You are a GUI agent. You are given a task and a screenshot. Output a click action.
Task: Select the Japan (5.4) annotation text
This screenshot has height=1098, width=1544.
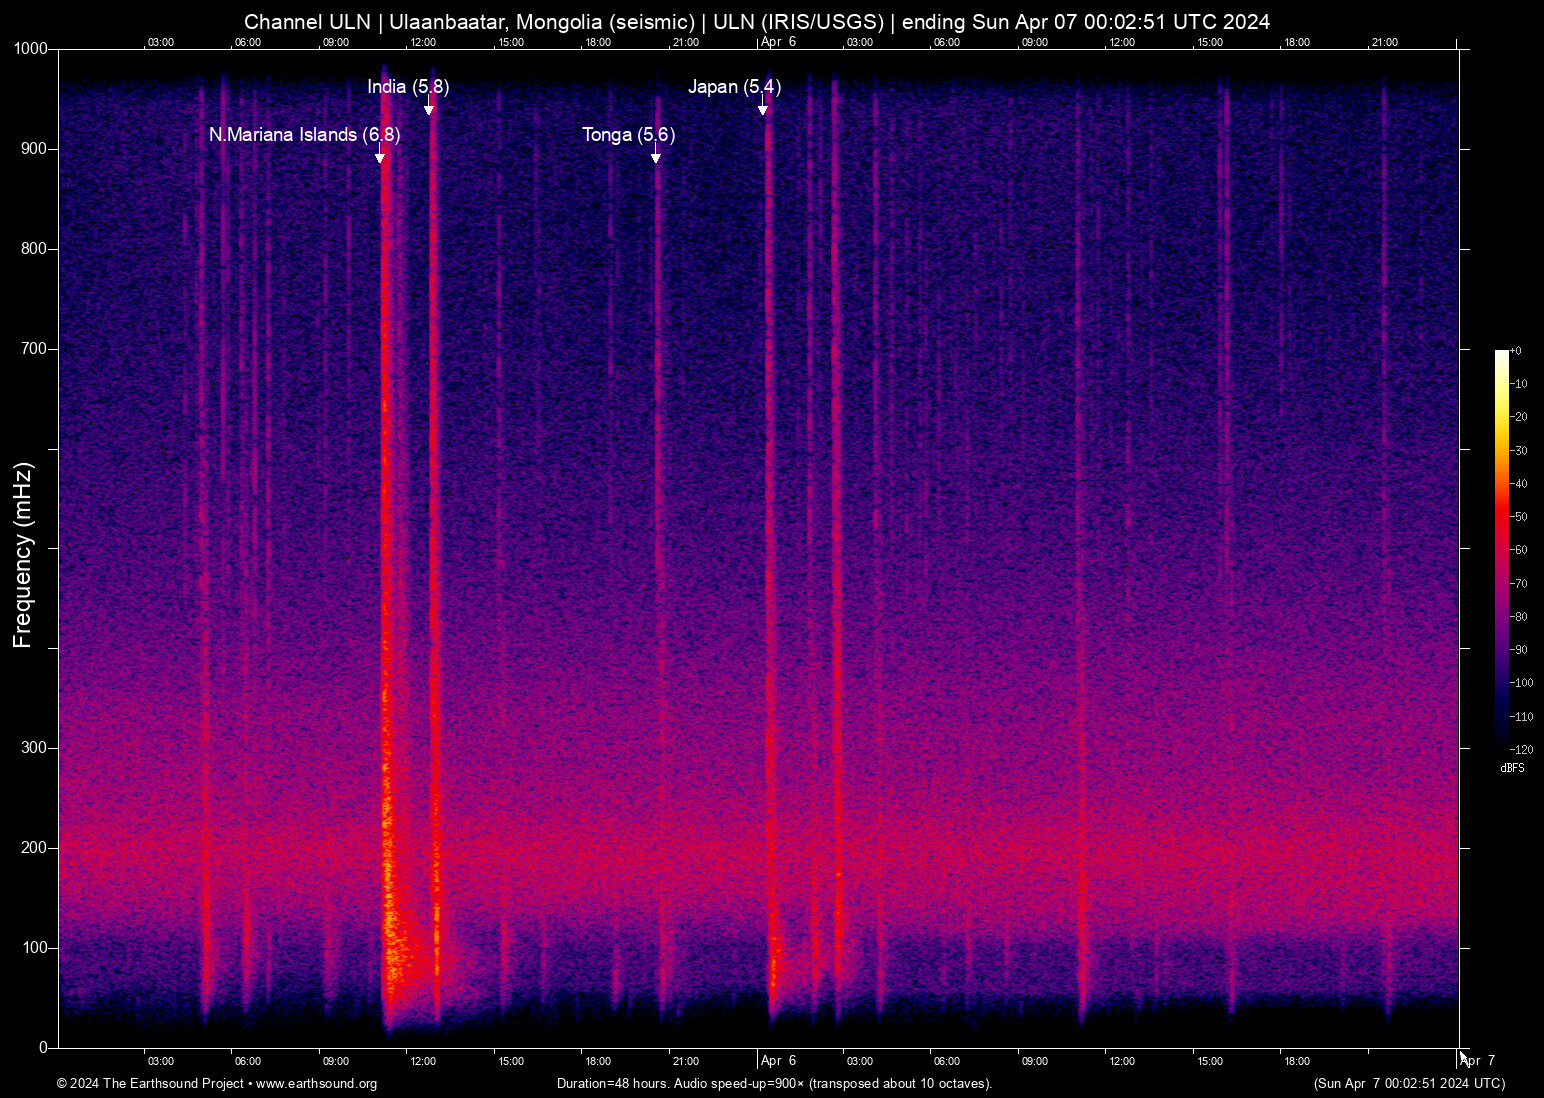[734, 87]
